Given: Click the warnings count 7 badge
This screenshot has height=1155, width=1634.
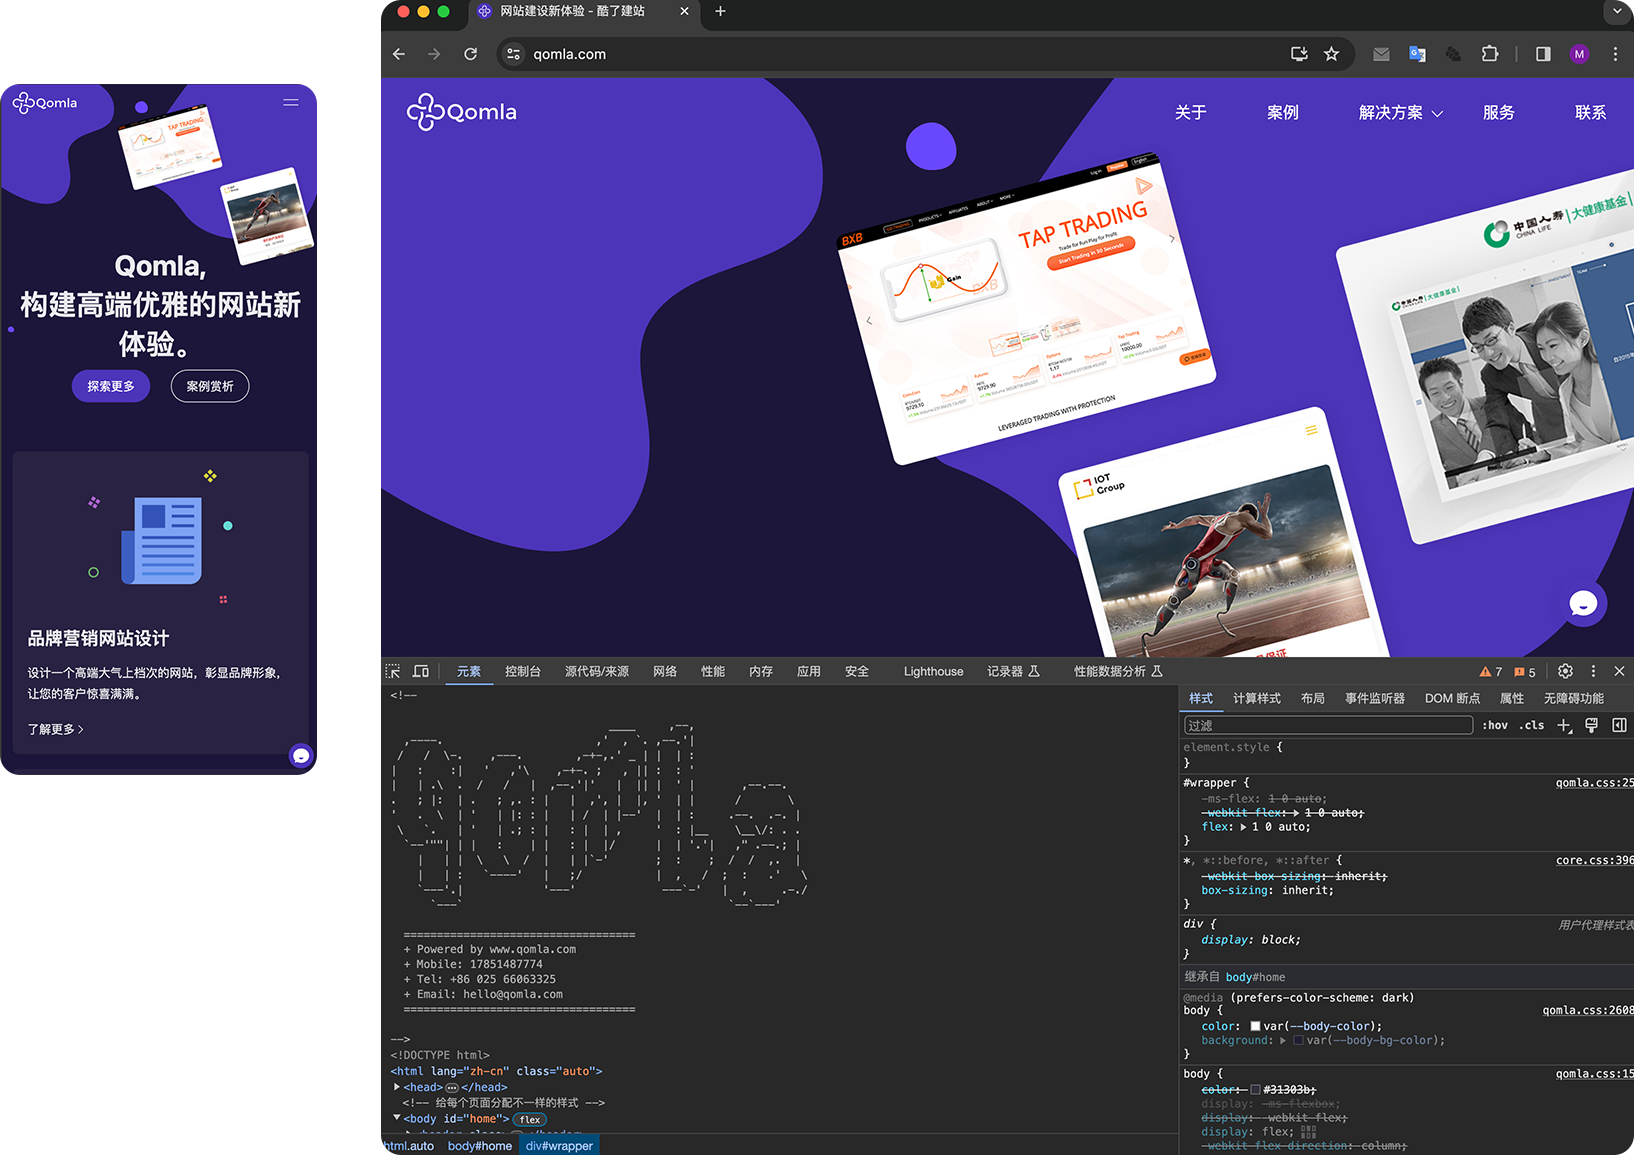Looking at the screenshot, I should coord(1491,672).
